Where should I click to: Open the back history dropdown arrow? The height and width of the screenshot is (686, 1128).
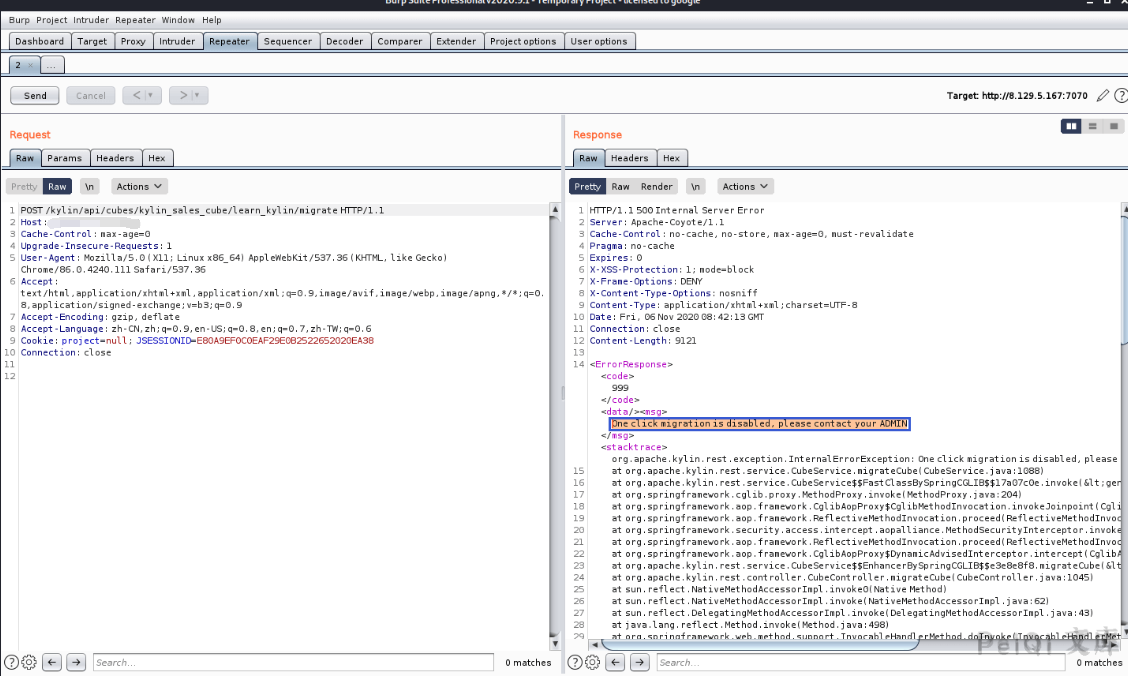(150, 96)
